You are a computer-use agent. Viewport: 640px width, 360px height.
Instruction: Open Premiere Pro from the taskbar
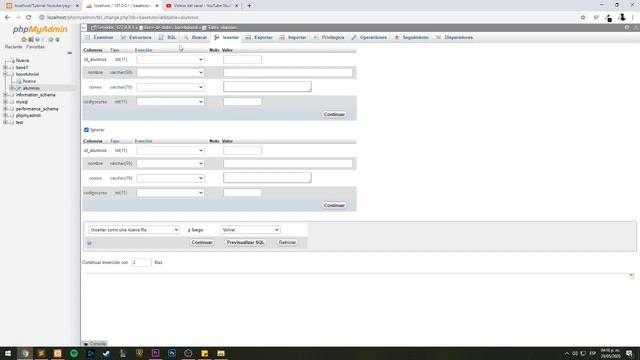click(x=156, y=353)
